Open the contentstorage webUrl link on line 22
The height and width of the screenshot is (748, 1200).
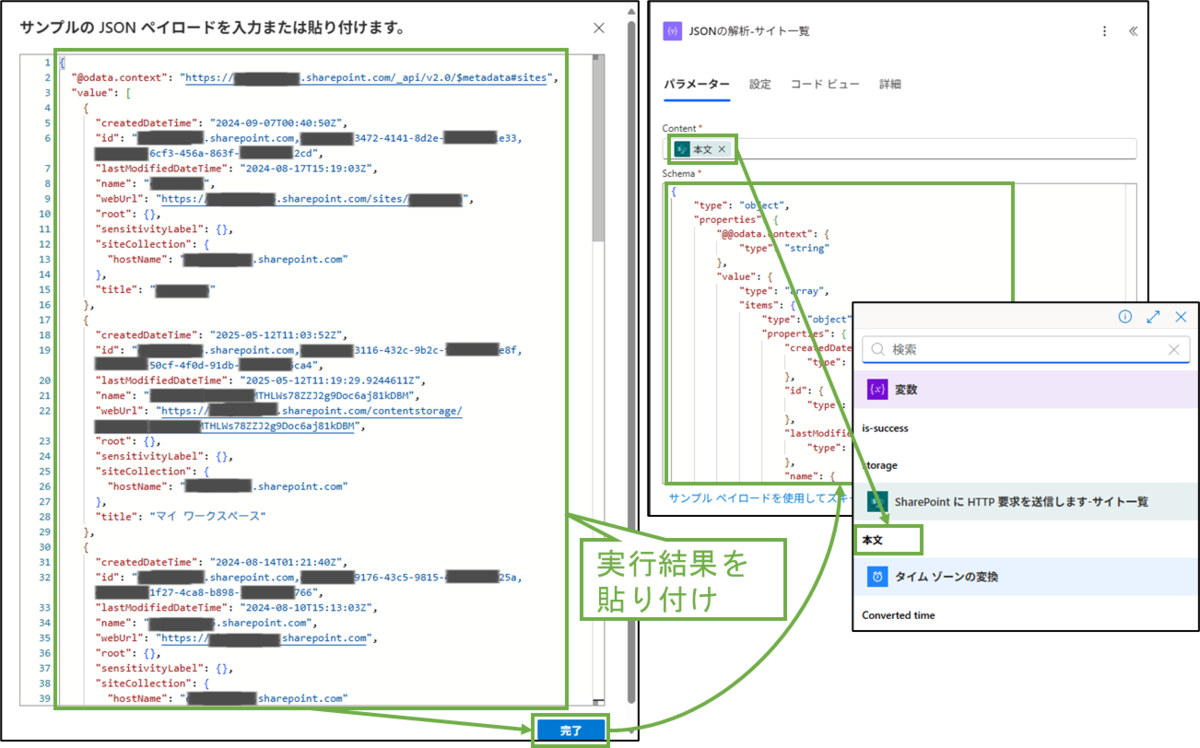tap(310, 410)
